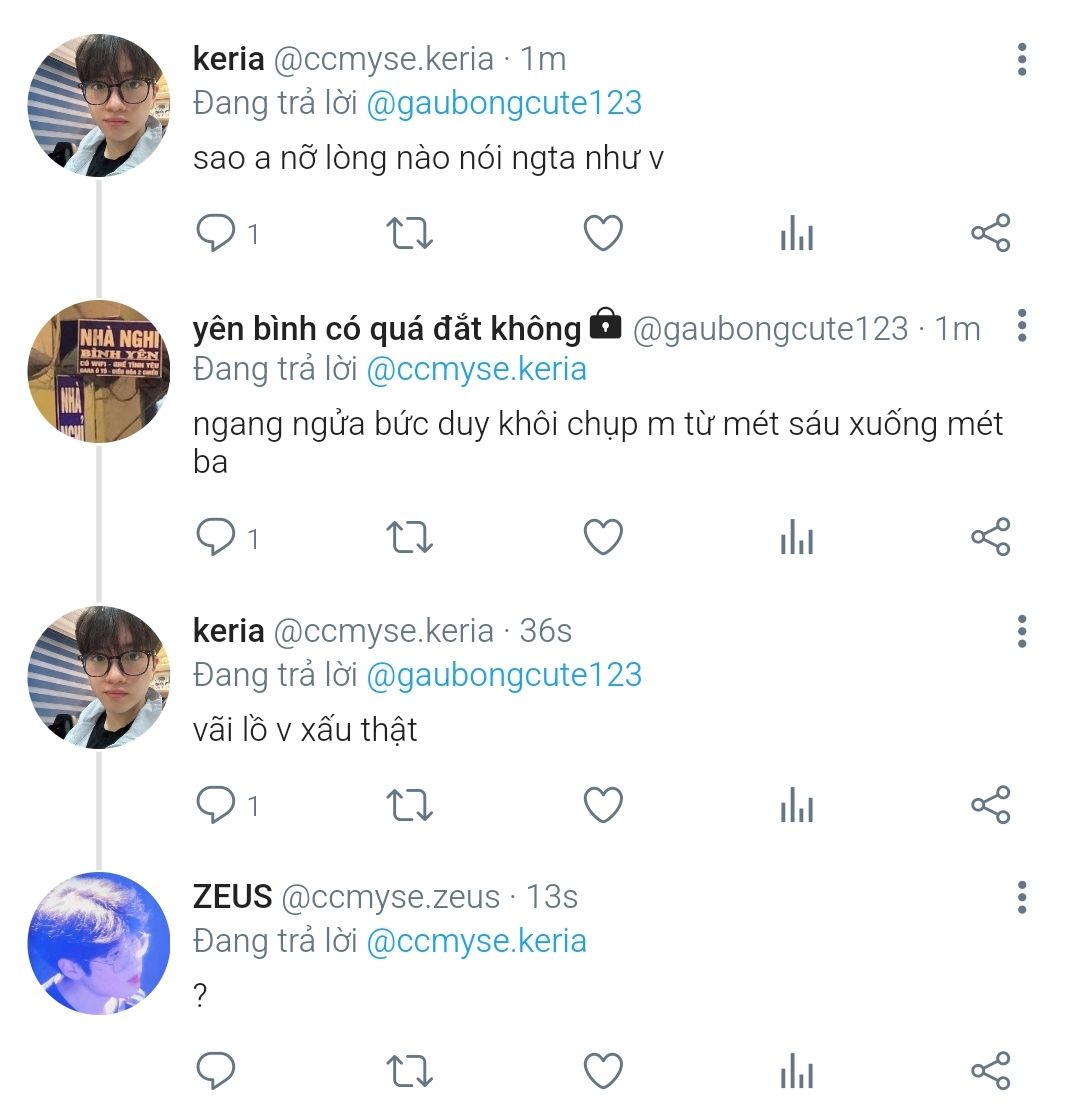Screen dimensions: 1080x1111
Task: Retweet the 'vãi lồ v xấu thật' tweet
Action: click(x=409, y=805)
